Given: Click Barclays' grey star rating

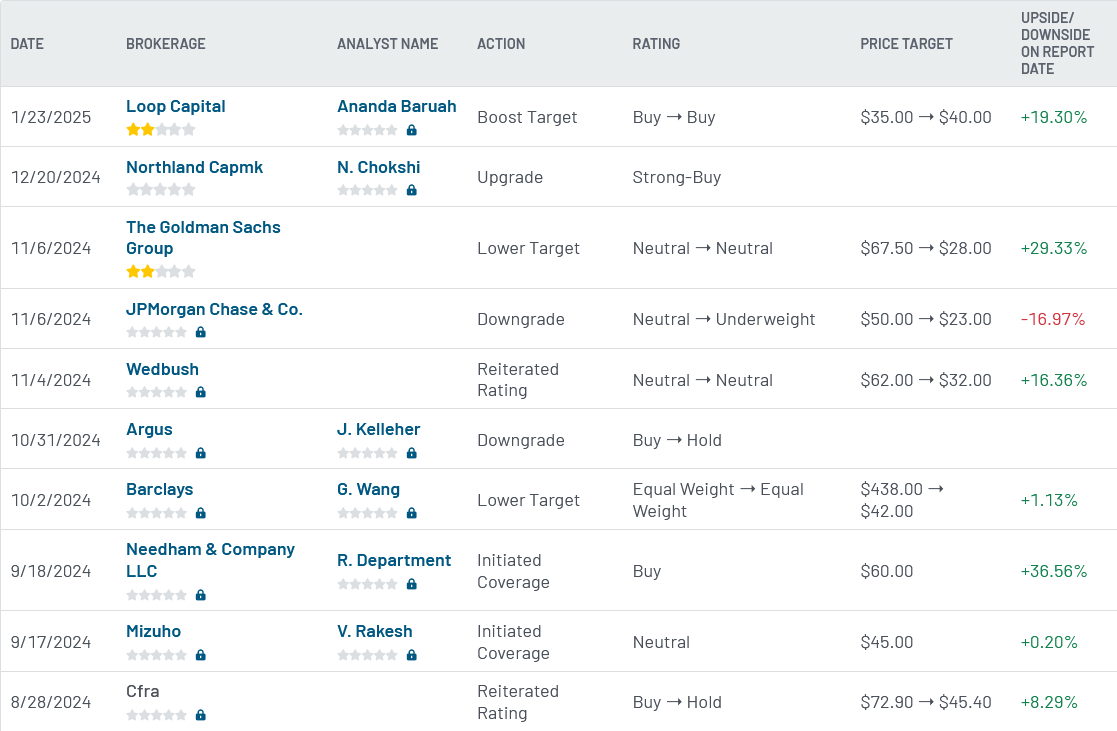Looking at the screenshot, I should point(157,512).
